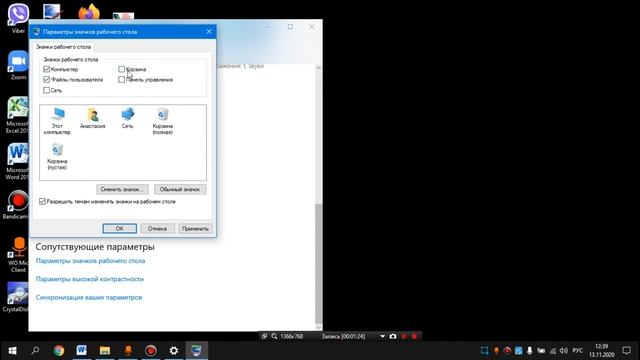Image resolution: width=640 pixels, height=360 pixels.
Task: Open the Firefox desktop shortcut
Action: (89, 11)
